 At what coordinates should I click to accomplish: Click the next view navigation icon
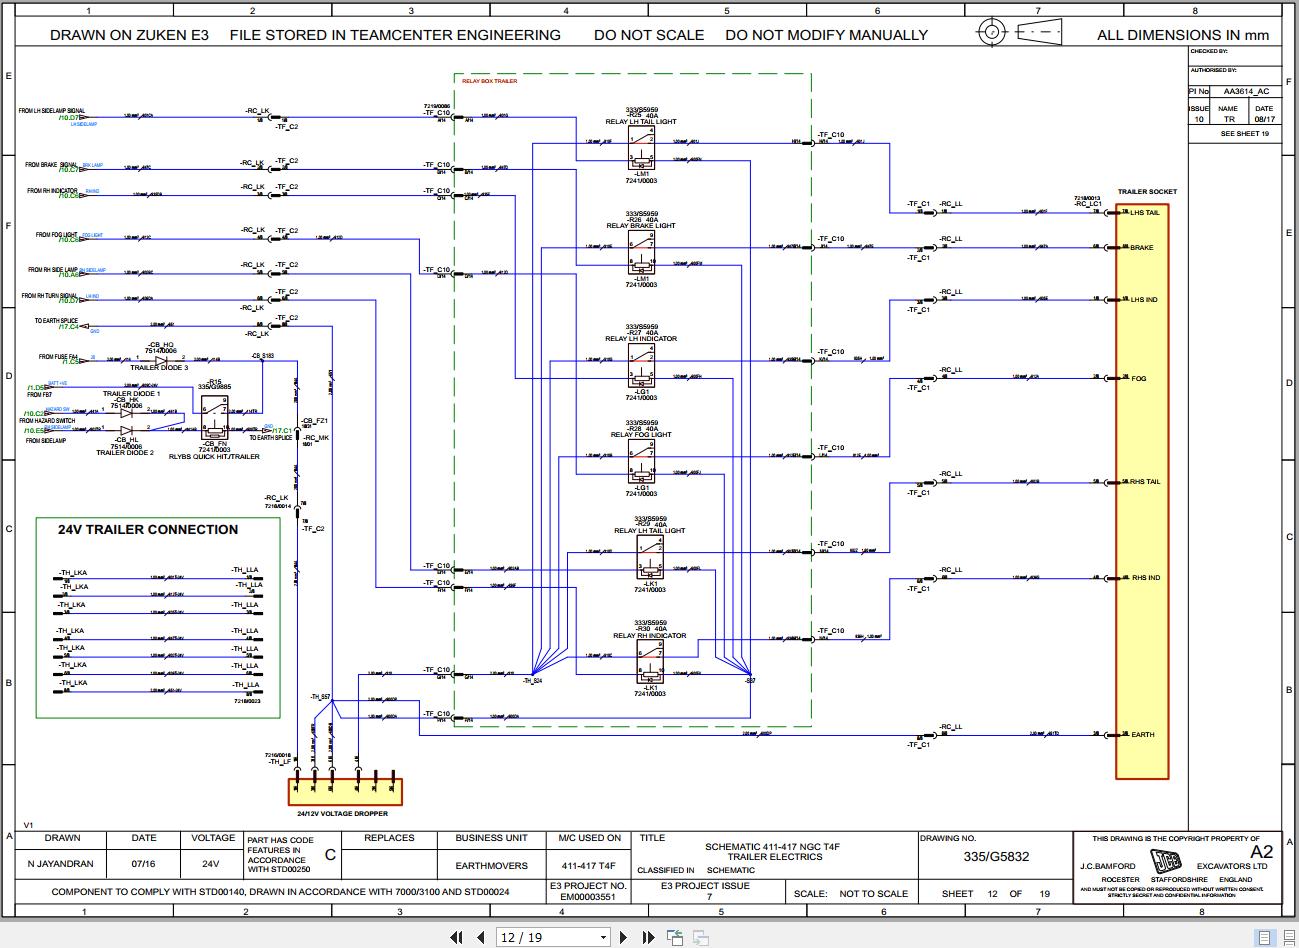pos(700,937)
